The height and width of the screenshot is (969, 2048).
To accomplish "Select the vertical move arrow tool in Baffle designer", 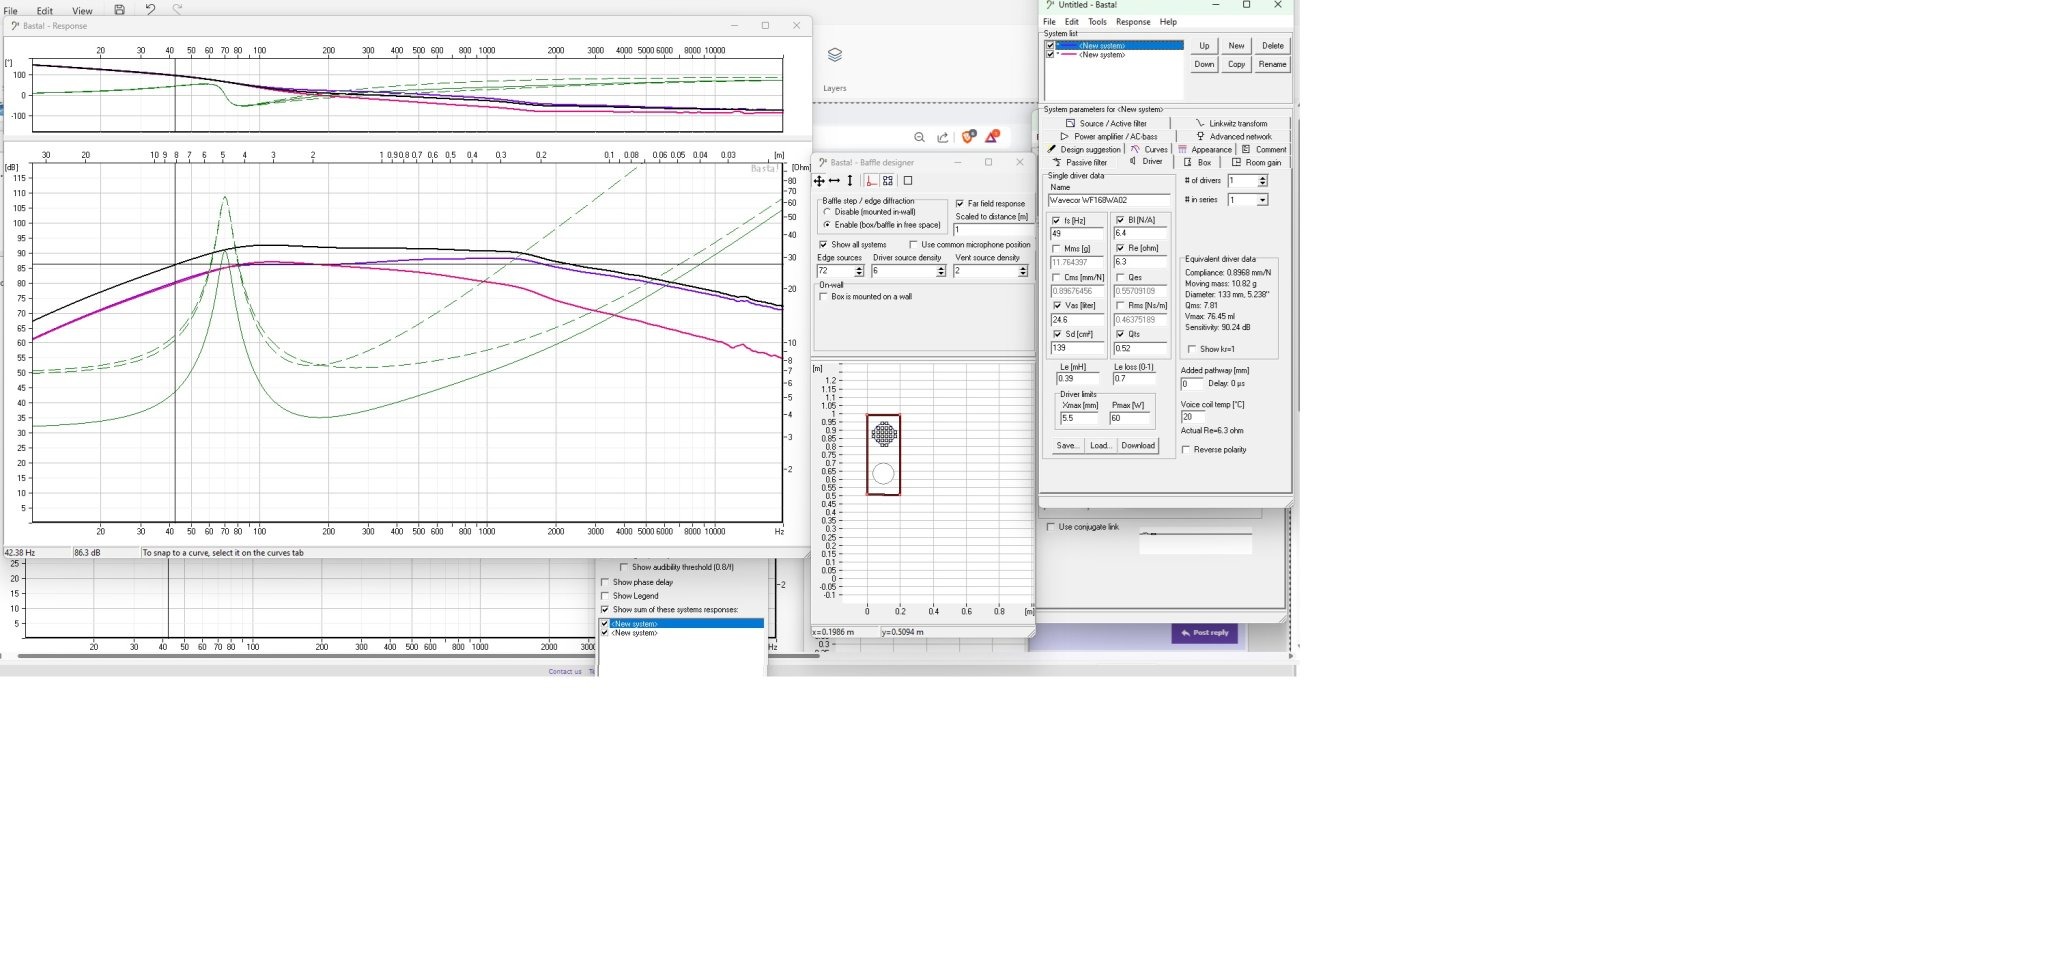I will point(850,181).
